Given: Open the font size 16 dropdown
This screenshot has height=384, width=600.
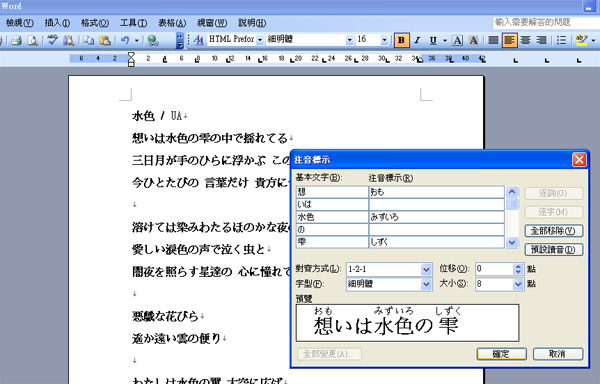Looking at the screenshot, I should click(384, 40).
